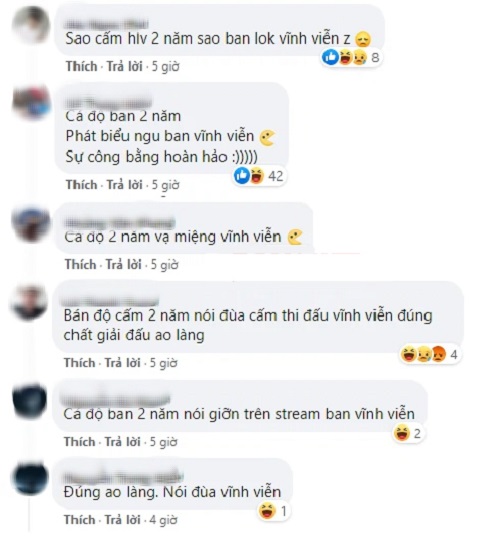The width and height of the screenshot is (500, 550).
Task: Open reactions on the 'Sao cấm hlv' comment
Action: pyautogui.click(x=351, y=58)
